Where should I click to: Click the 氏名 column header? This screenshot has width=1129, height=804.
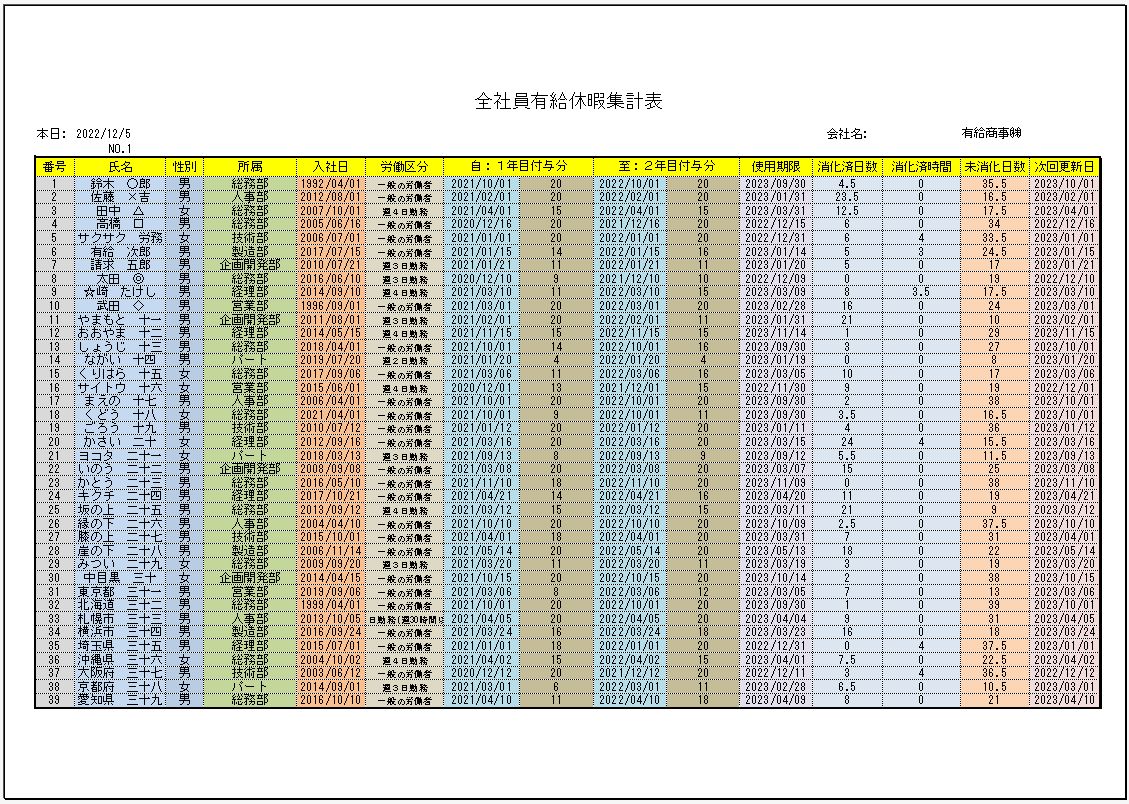119,166
